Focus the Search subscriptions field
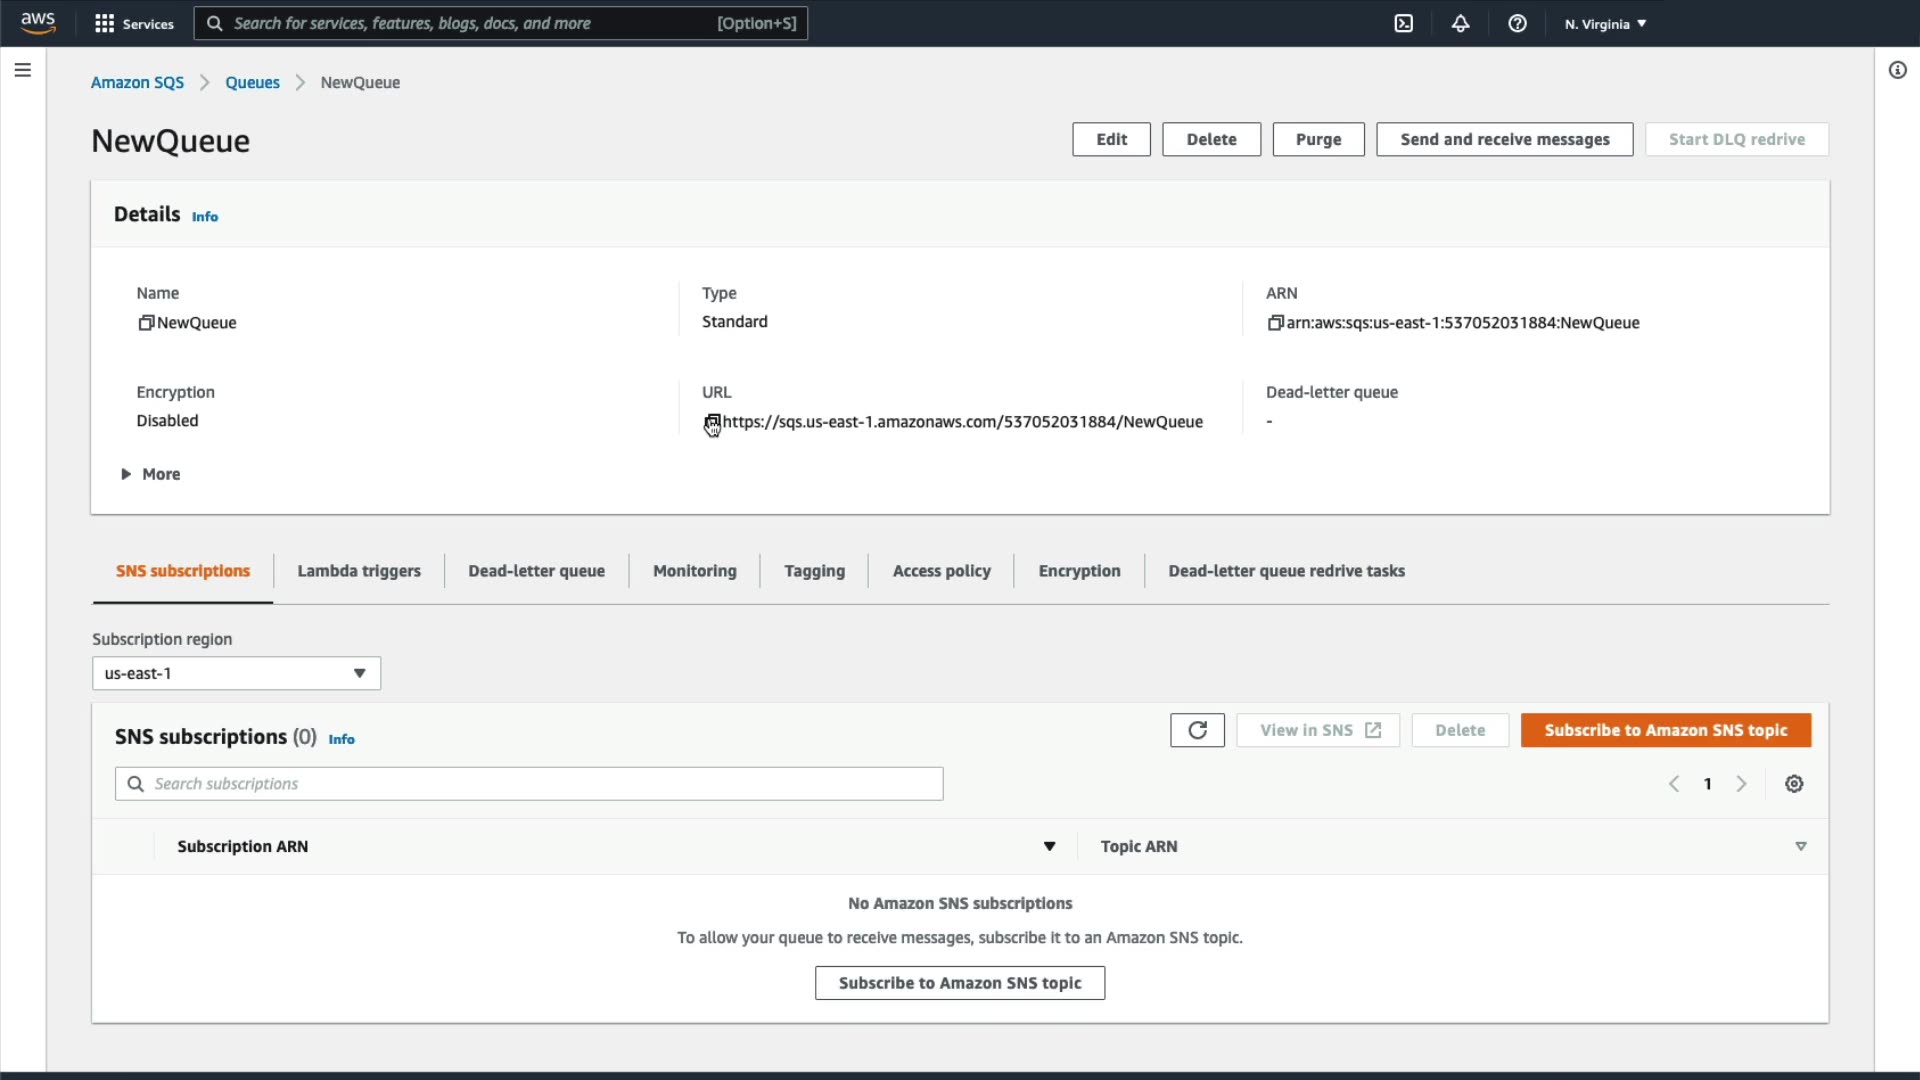Viewport: 1920px width, 1080px height. pos(540,784)
